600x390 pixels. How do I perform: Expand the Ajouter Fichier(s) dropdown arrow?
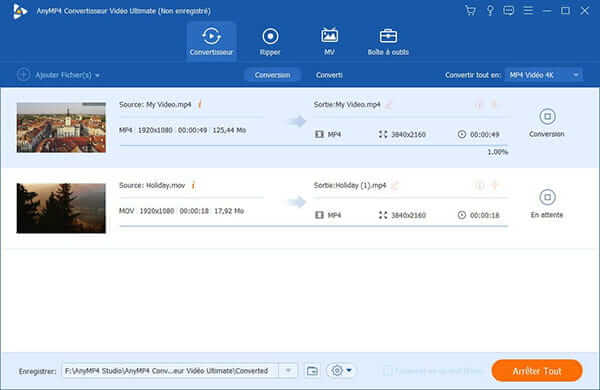tap(97, 75)
